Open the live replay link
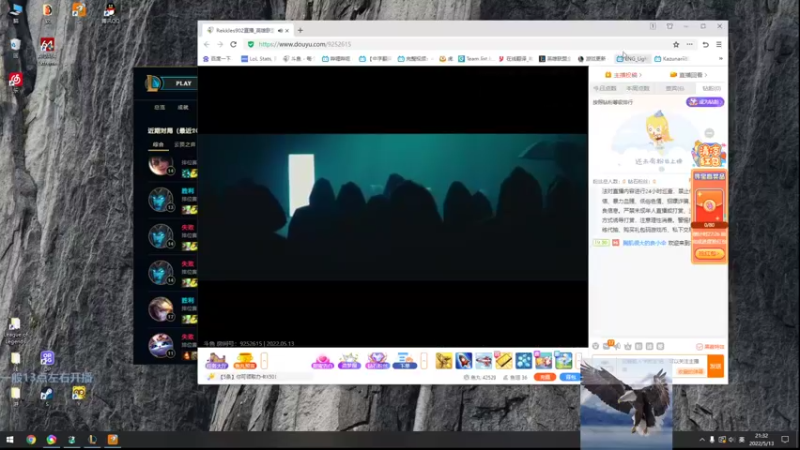This screenshot has width=800, height=450. 689,75
